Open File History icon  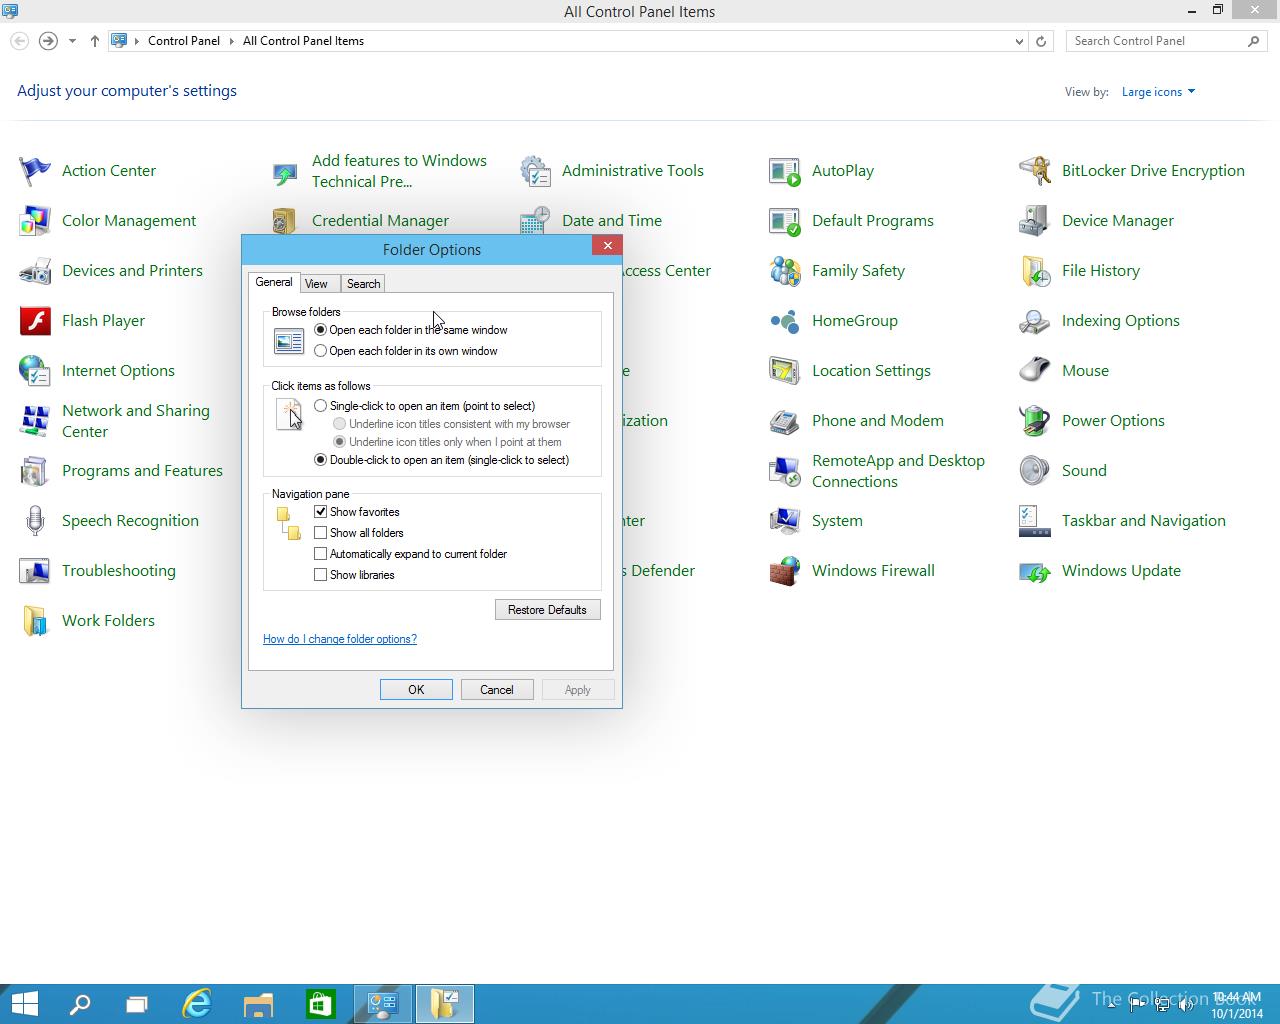point(1035,271)
